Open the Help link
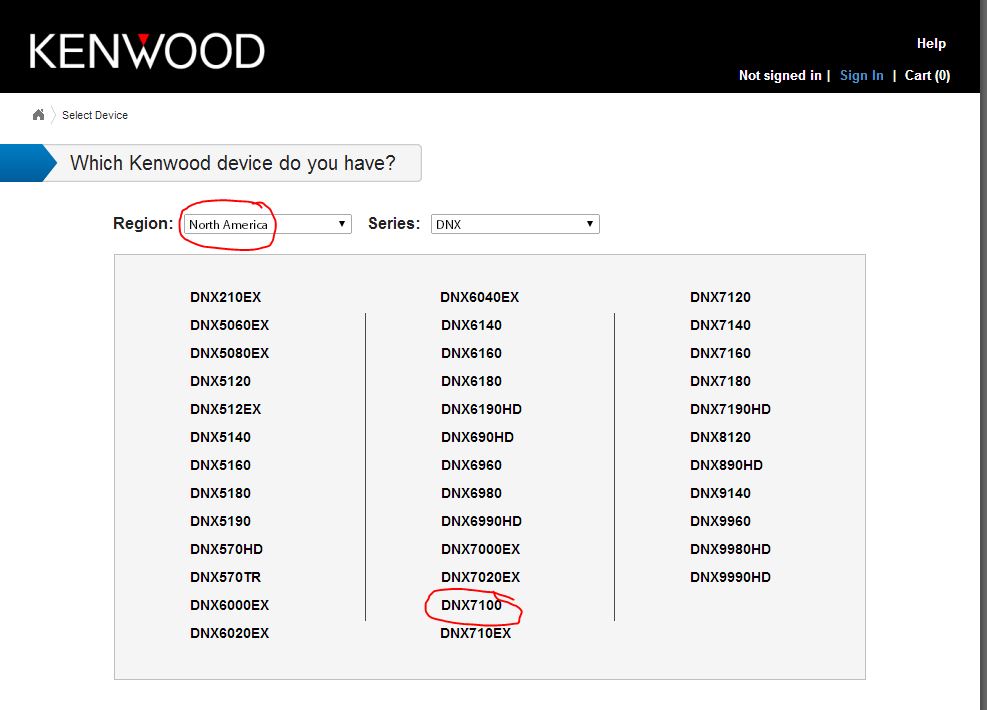 (x=931, y=43)
